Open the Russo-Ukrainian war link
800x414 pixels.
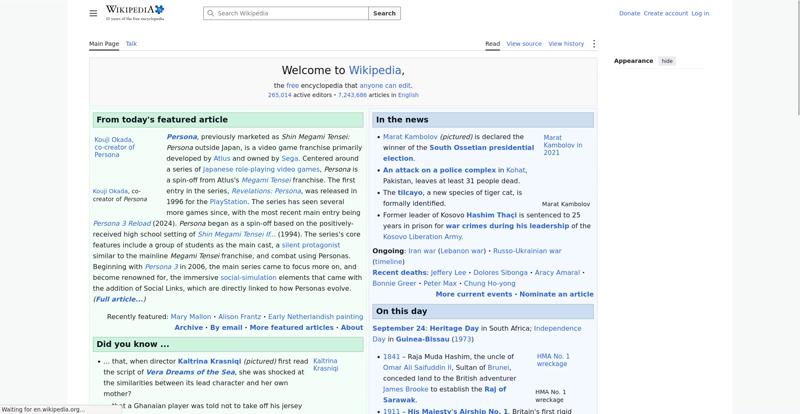527,251
